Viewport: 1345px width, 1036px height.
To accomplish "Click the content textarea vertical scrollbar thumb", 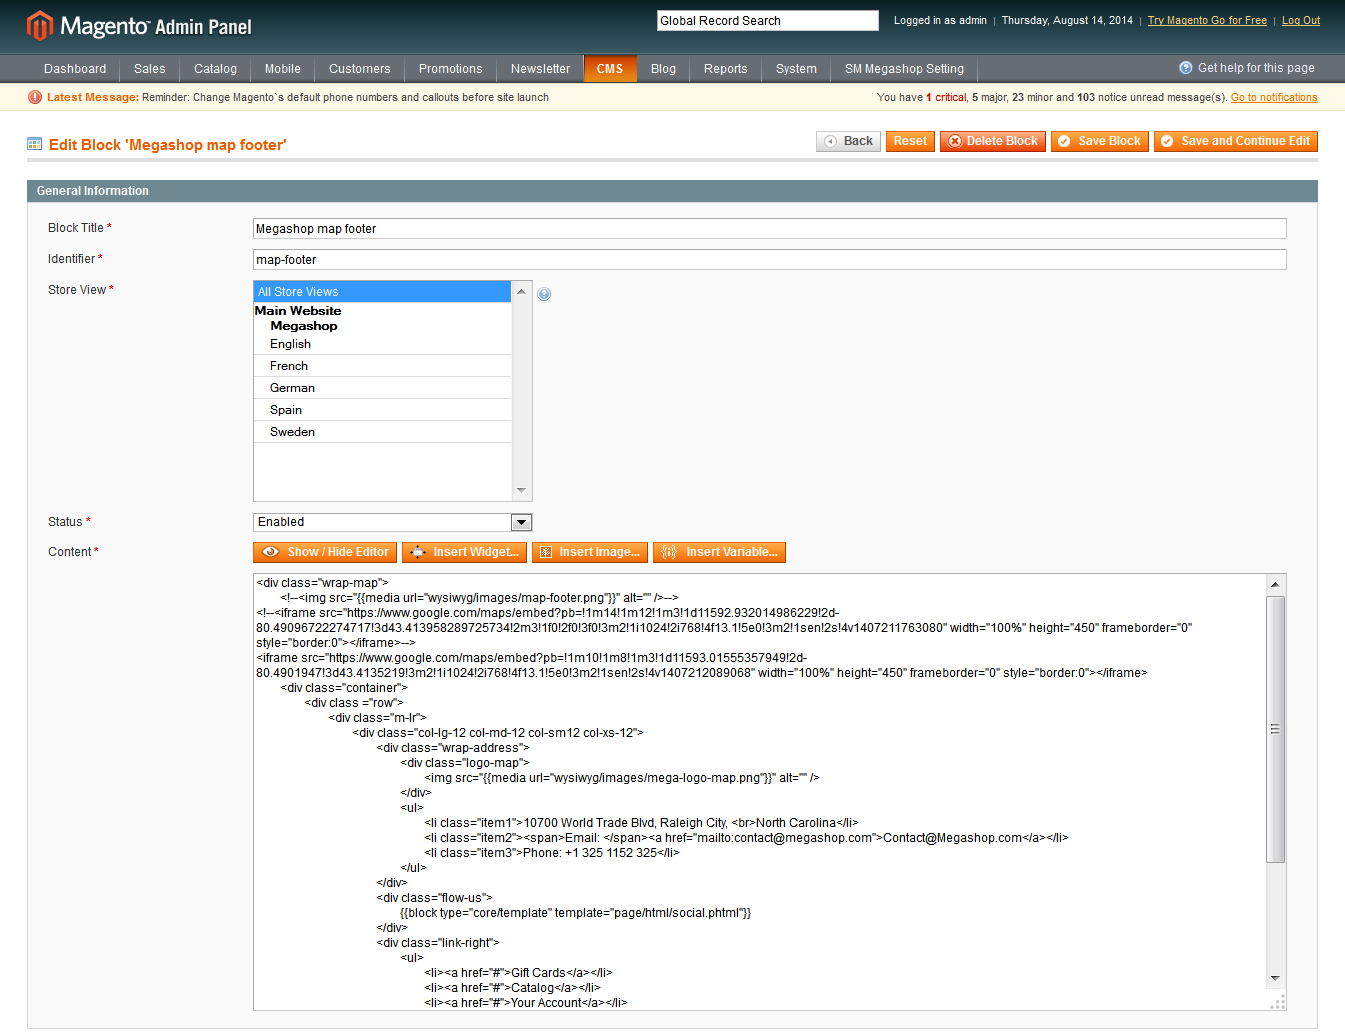I will pyautogui.click(x=1275, y=729).
